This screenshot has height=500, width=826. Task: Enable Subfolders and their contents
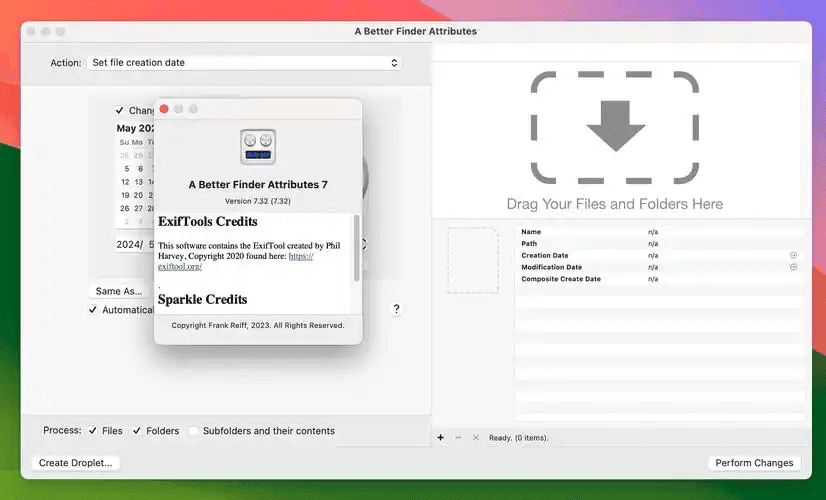(194, 431)
